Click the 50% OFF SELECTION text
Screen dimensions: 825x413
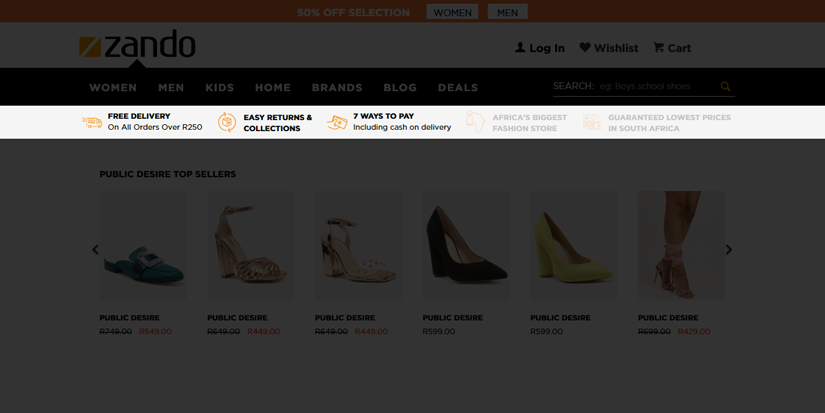tap(353, 13)
